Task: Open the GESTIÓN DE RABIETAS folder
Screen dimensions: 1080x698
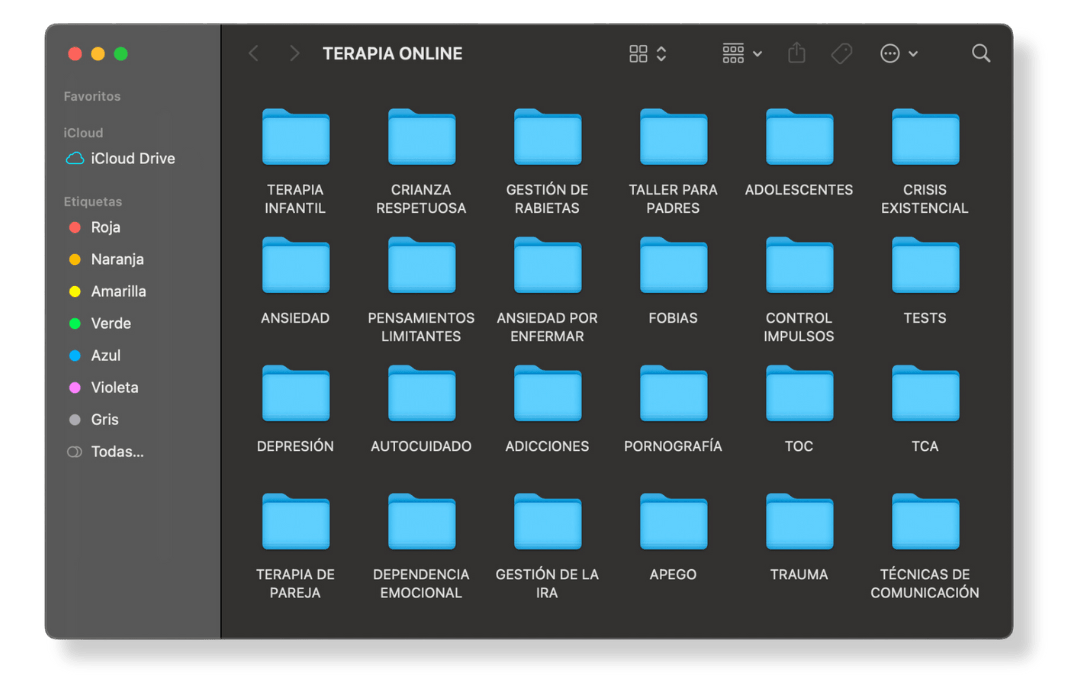Action: [548, 137]
